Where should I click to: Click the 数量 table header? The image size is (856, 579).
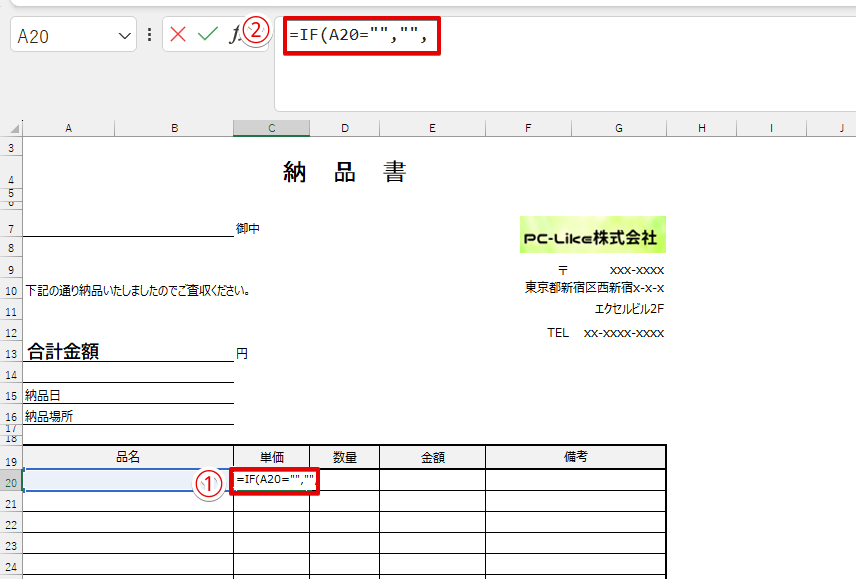point(344,457)
